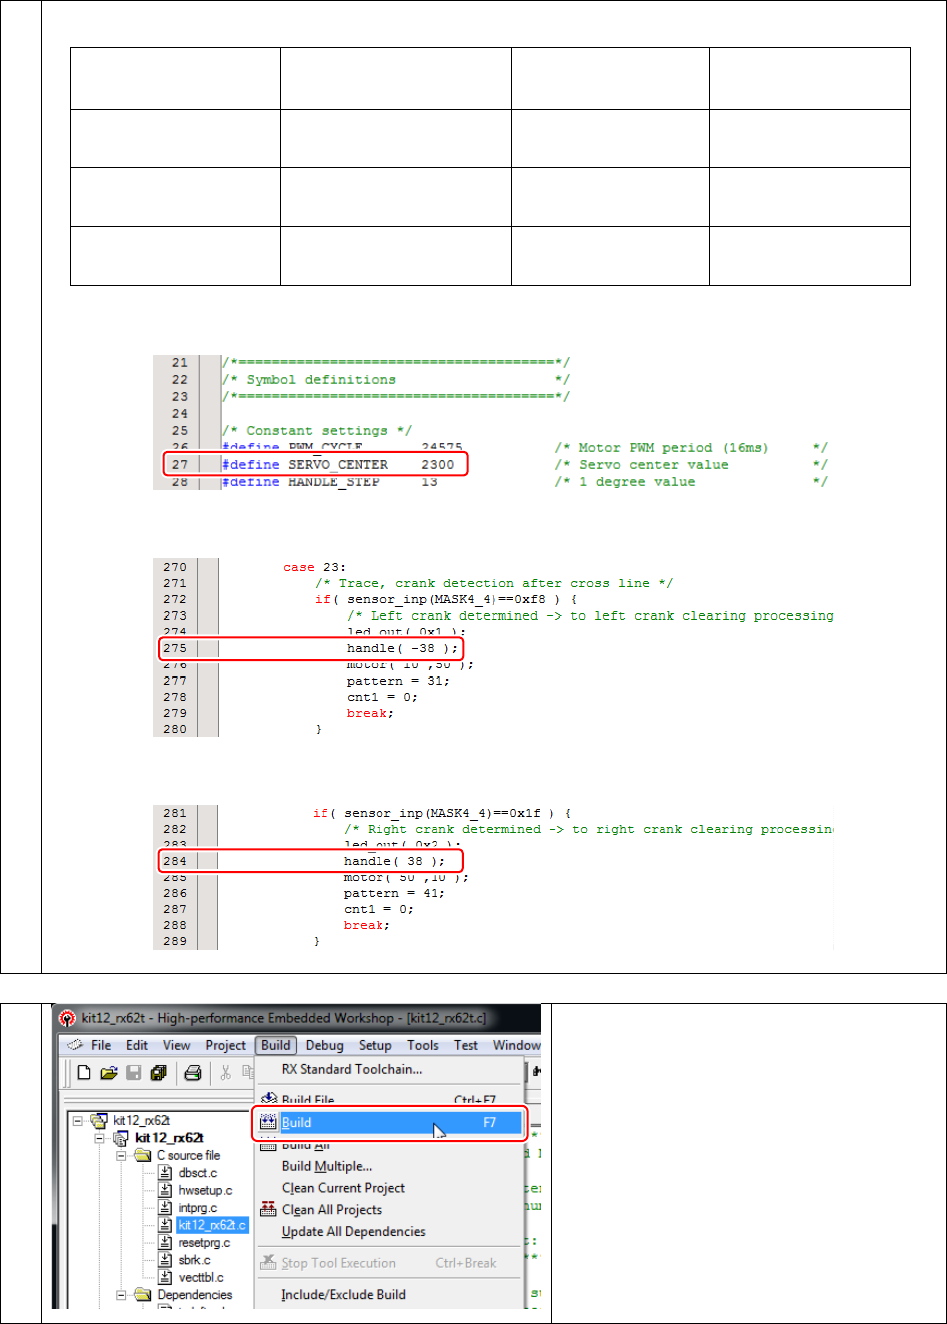Click the kit12_rx62t workspace root icon
This screenshot has height=1324, width=947.
point(99,1121)
